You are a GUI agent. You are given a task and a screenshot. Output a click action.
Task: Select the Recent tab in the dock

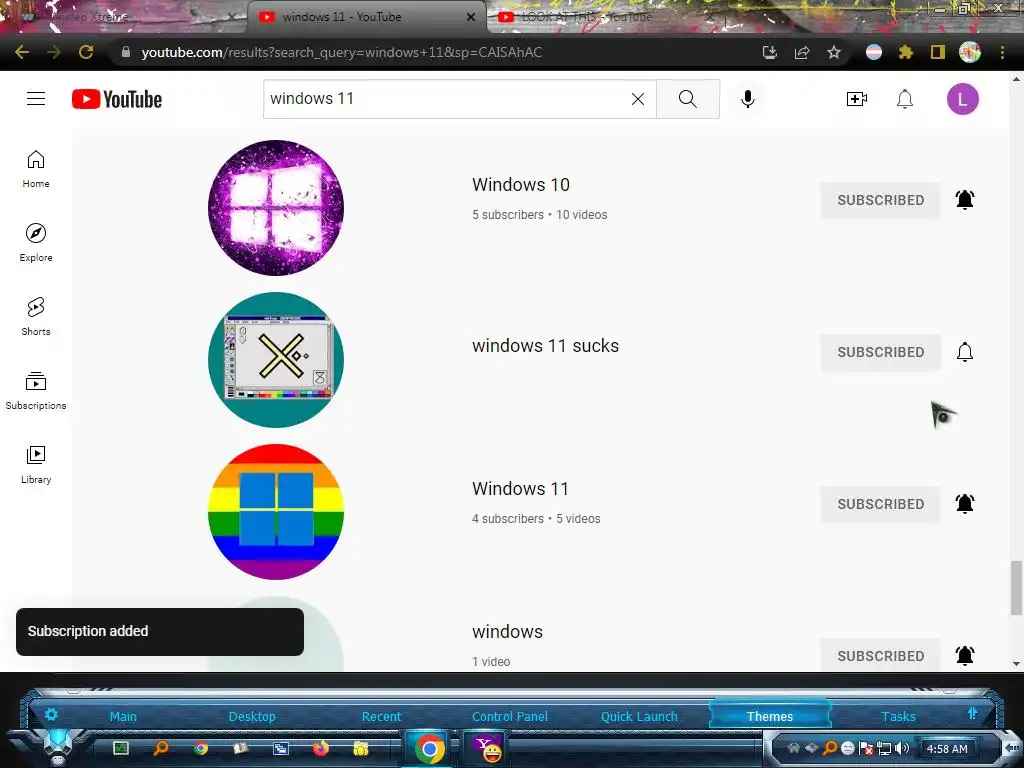[381, 716]
